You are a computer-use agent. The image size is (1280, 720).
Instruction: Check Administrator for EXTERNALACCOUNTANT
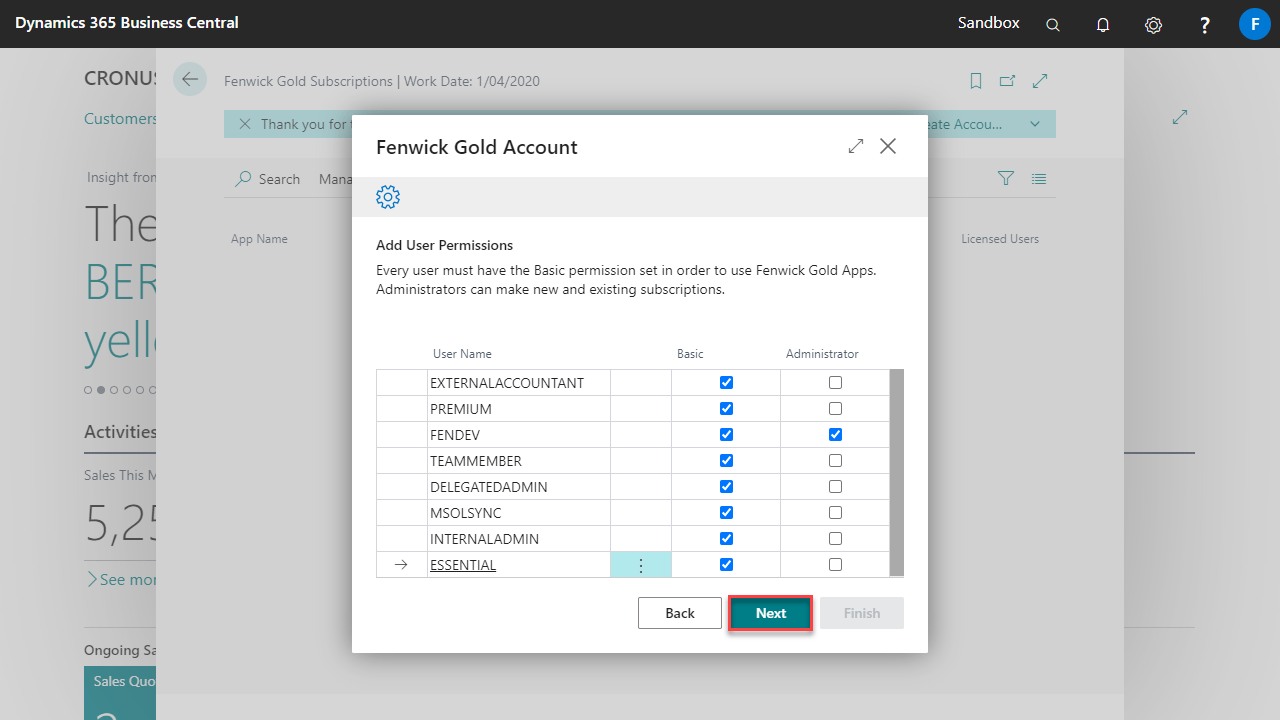[835, 382]
